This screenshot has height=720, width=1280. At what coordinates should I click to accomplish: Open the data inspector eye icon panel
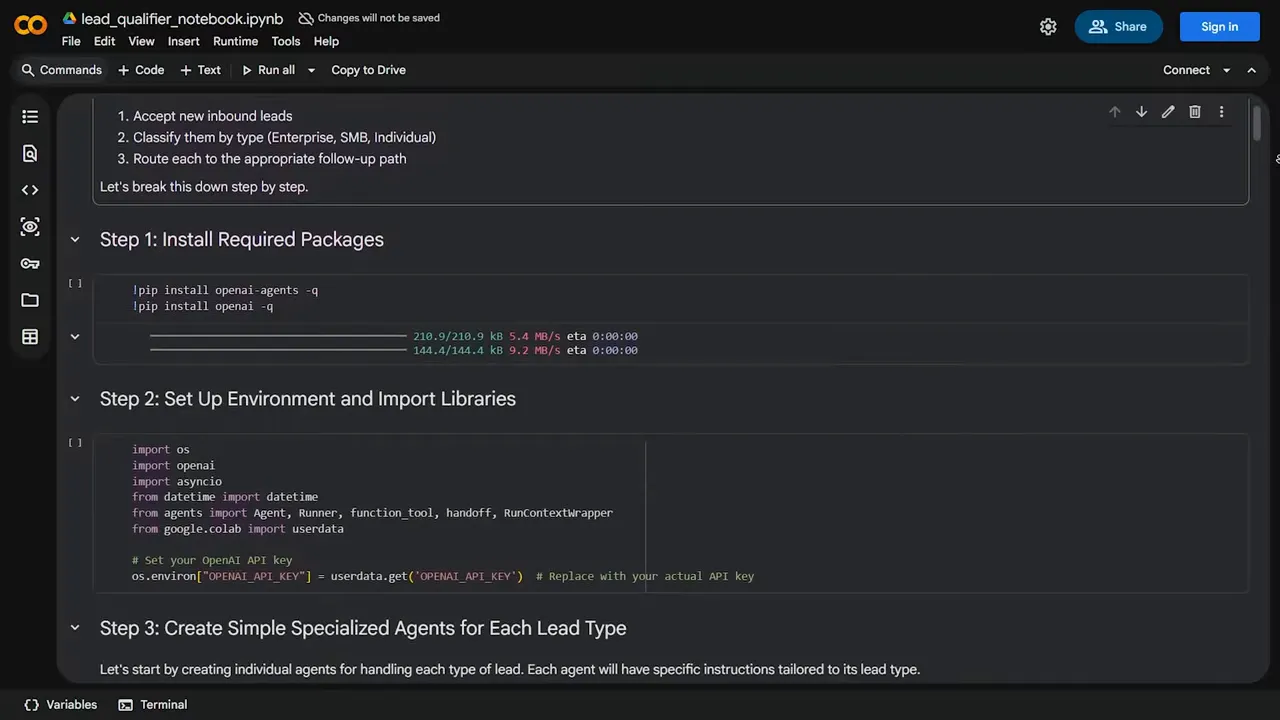pos(30,227)
